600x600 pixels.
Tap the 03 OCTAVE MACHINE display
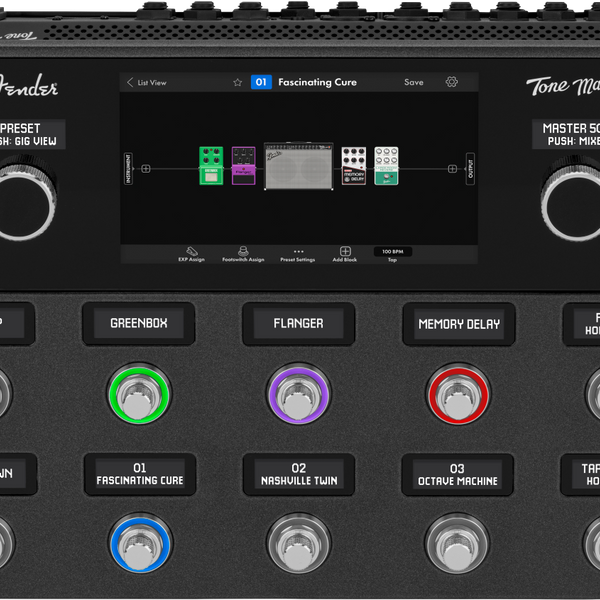[458, 474]
